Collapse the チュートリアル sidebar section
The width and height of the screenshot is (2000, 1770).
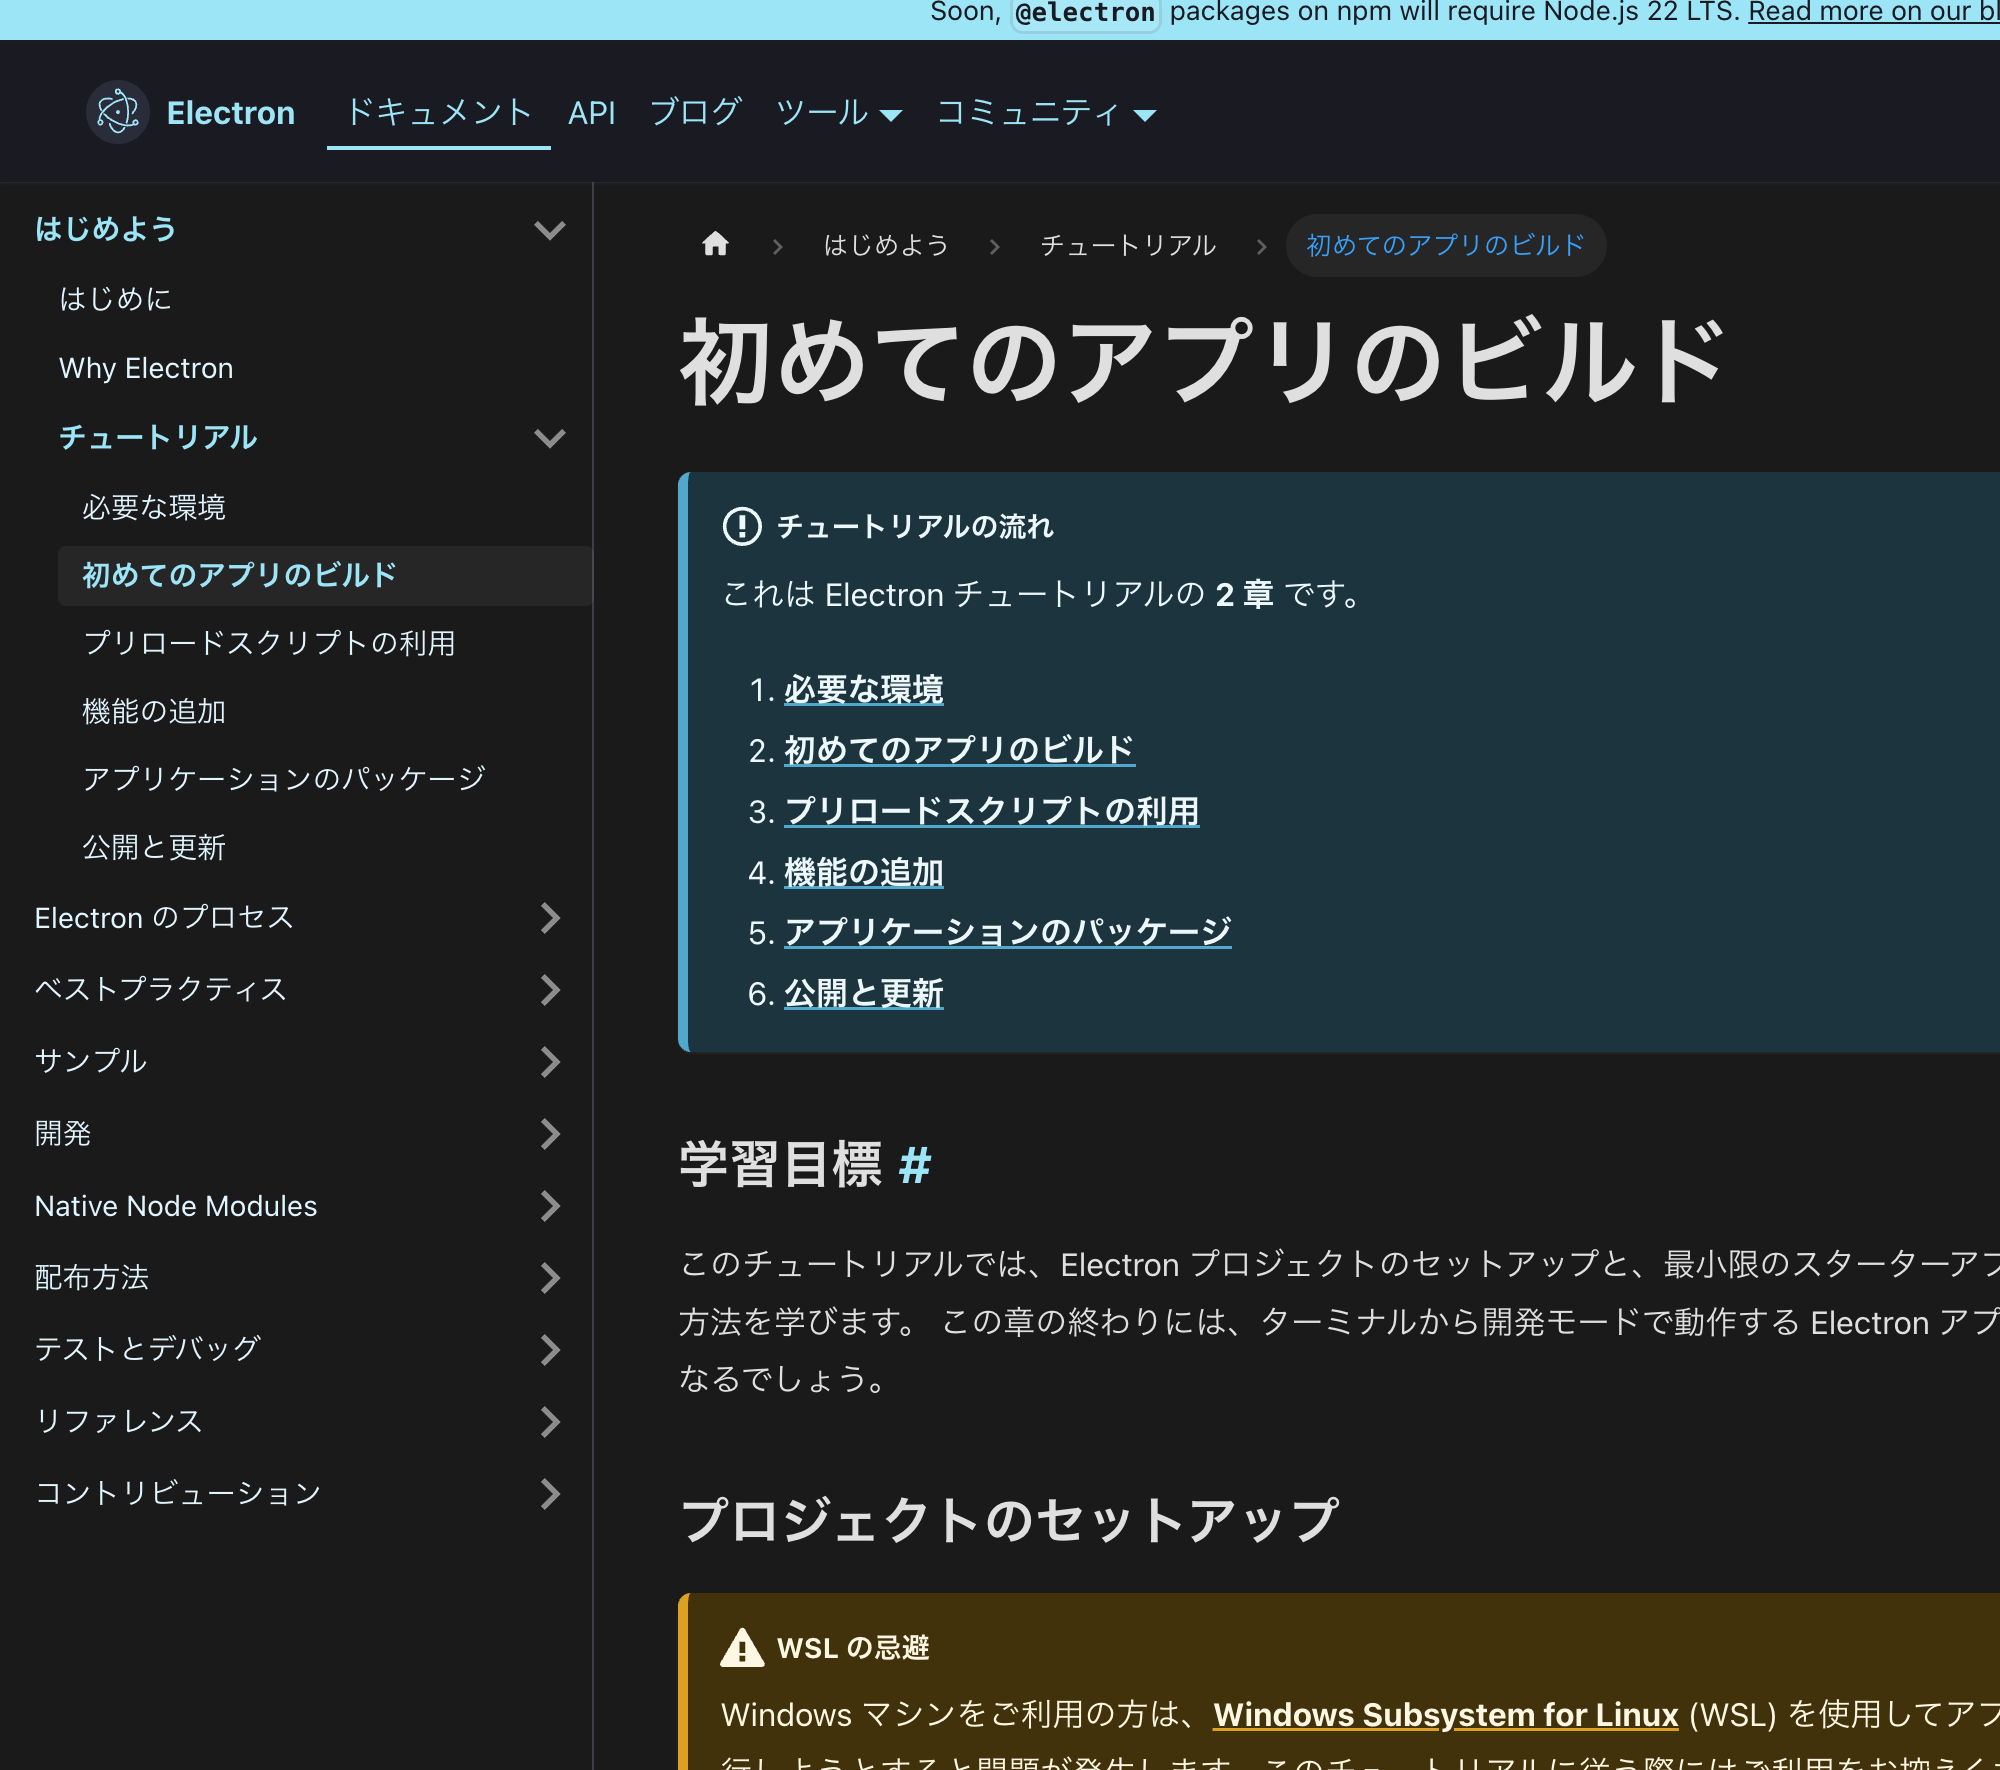(549, 438)
